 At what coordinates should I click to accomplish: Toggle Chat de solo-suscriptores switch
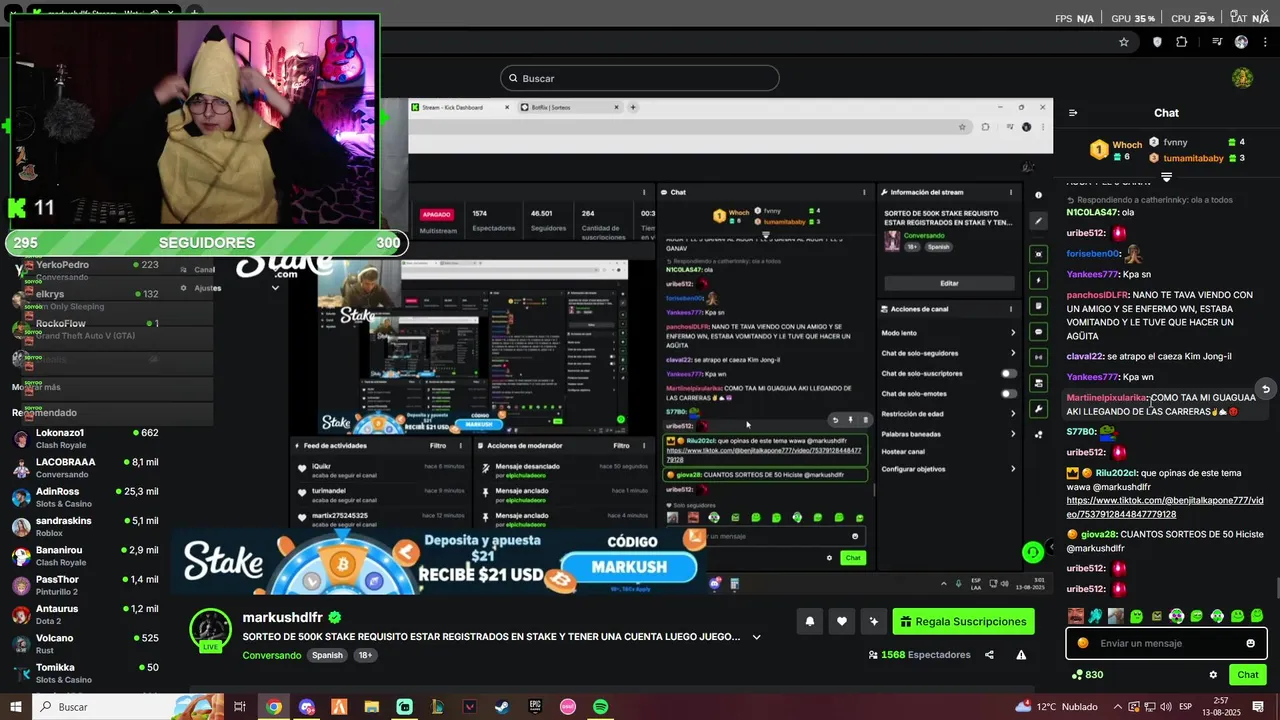click(x=1009, y=373)
